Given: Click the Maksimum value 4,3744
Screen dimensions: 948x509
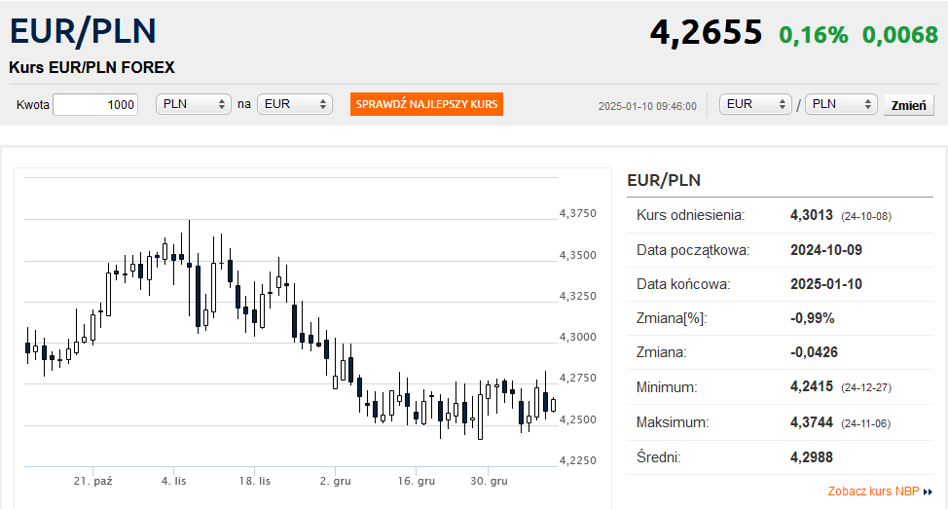Looking at the screenshot, I should [811, 422].
